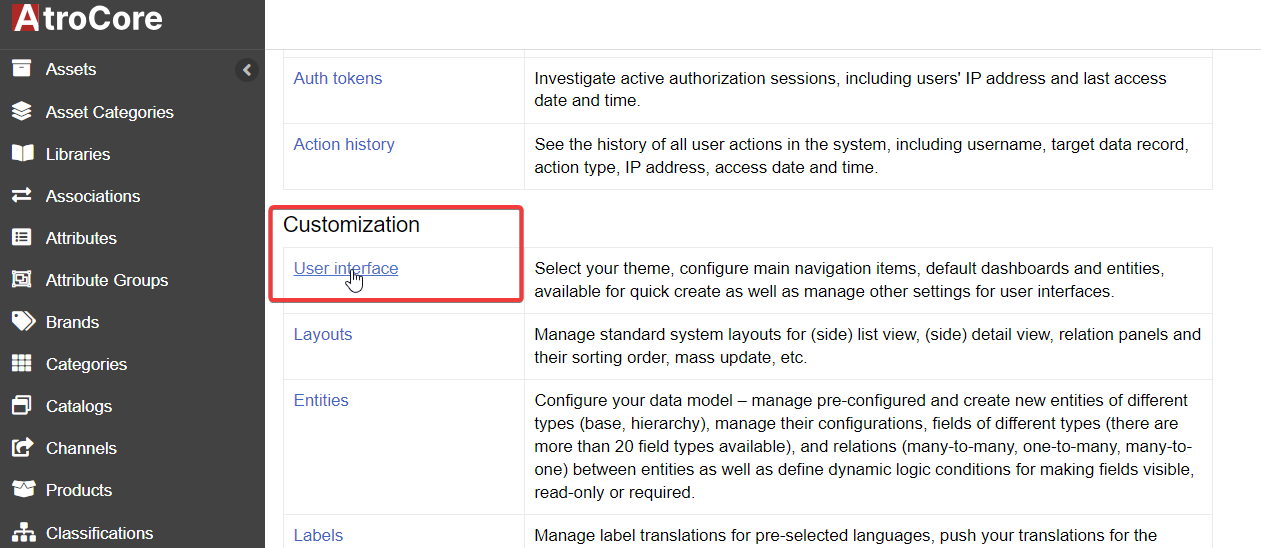
Task: Open the Auth tokens link
Action: tap(337, 78)
